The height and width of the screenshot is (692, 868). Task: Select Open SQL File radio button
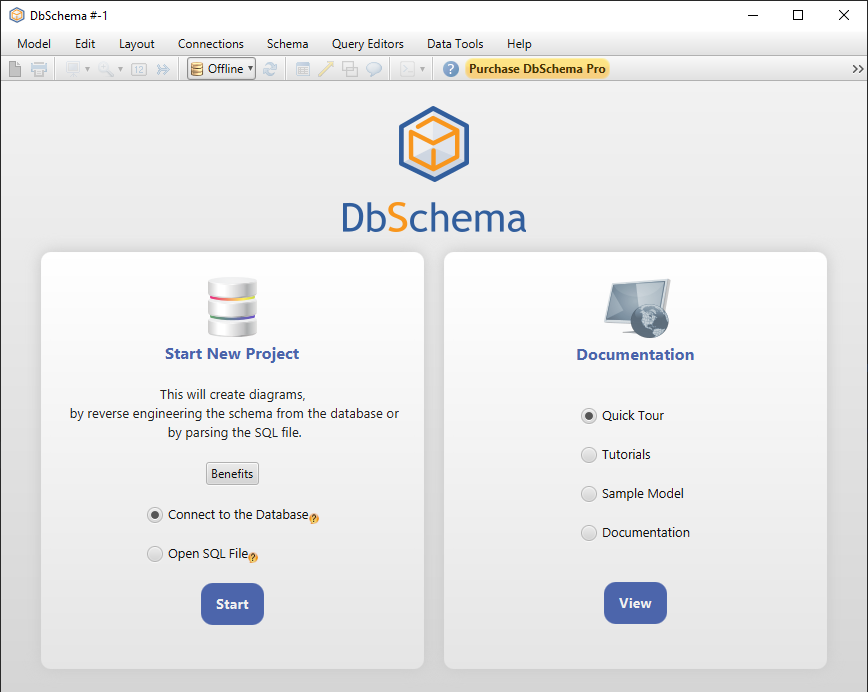coord(155,554)
